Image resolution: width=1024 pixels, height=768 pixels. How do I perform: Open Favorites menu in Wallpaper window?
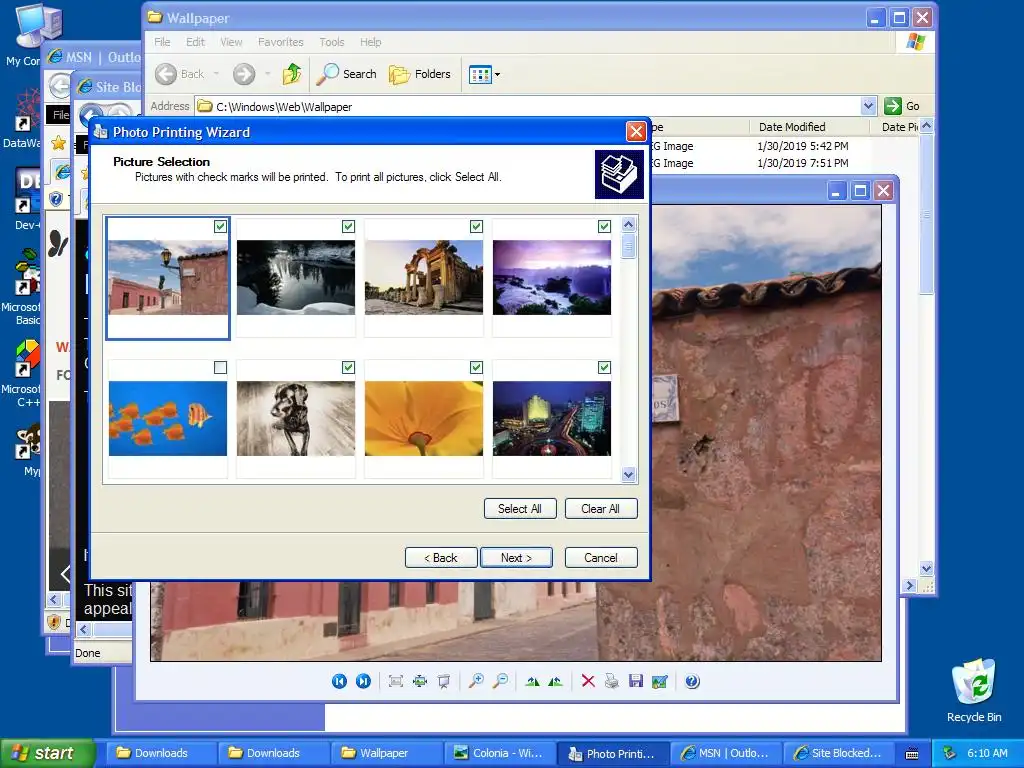tap(281, 42)
